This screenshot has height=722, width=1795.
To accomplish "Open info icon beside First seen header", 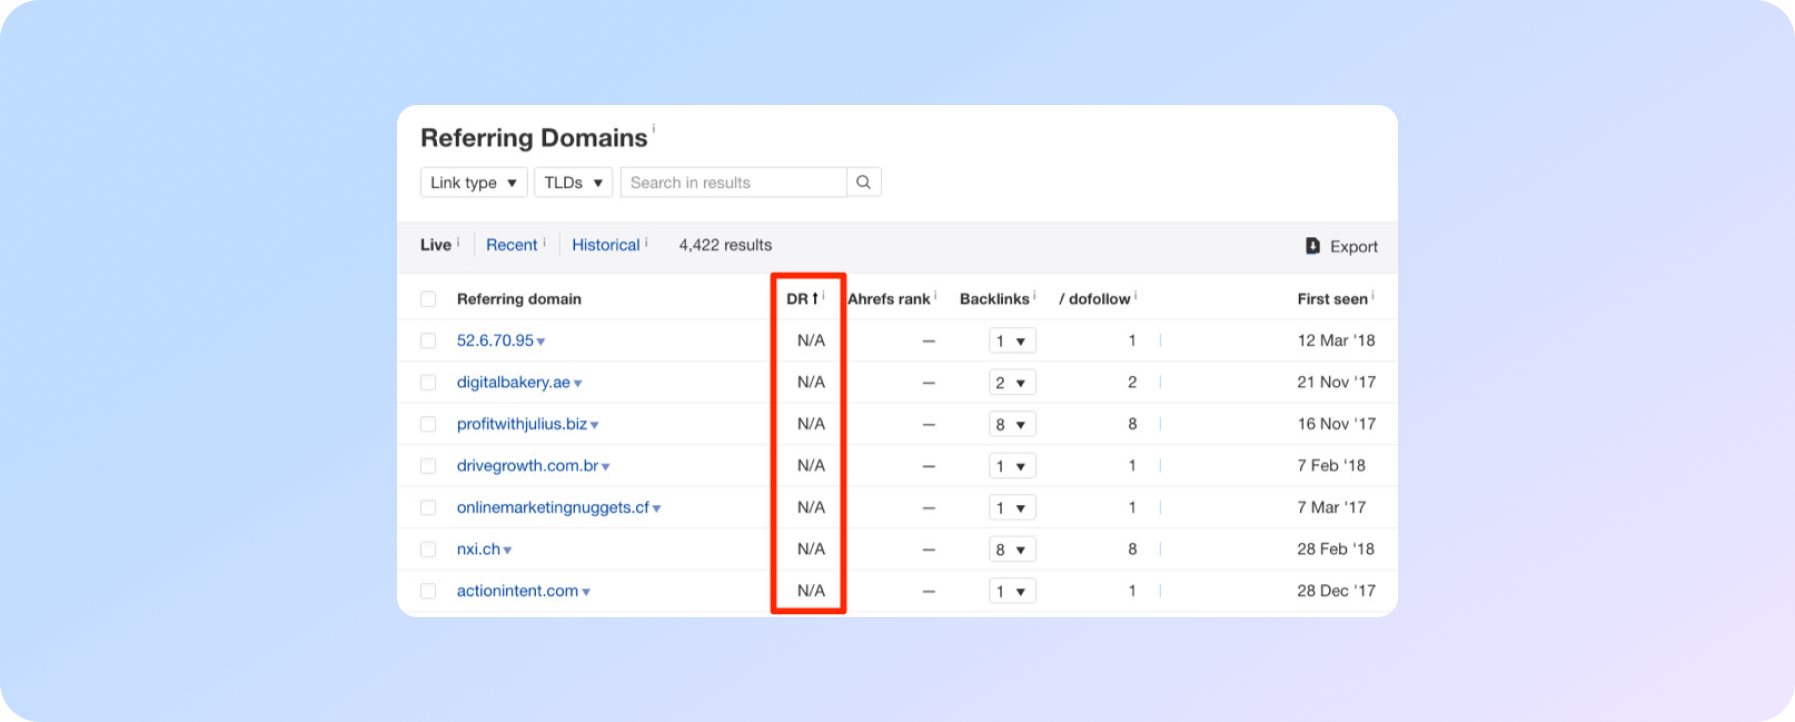I will (x=1373, y=296).
